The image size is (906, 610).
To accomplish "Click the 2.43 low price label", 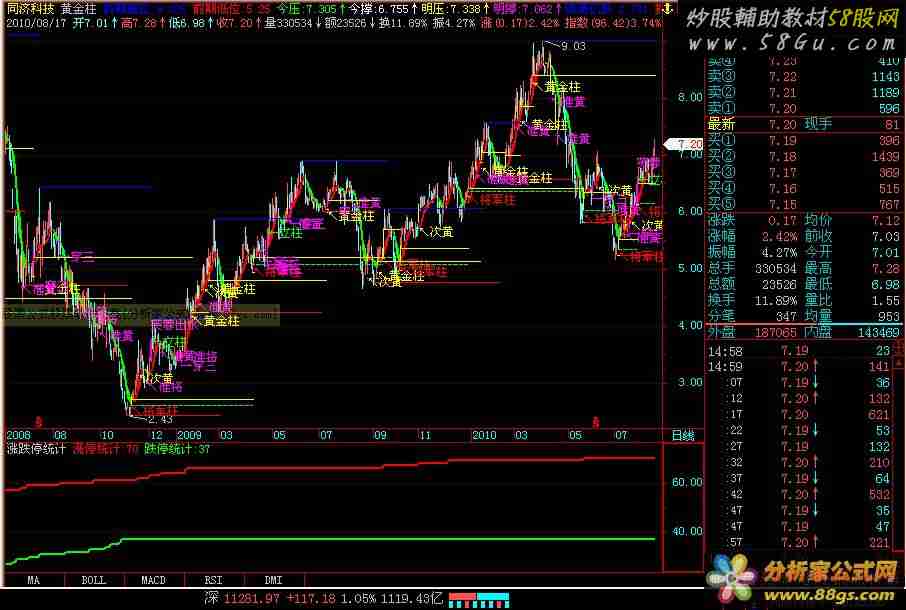I will coord(159,419).
